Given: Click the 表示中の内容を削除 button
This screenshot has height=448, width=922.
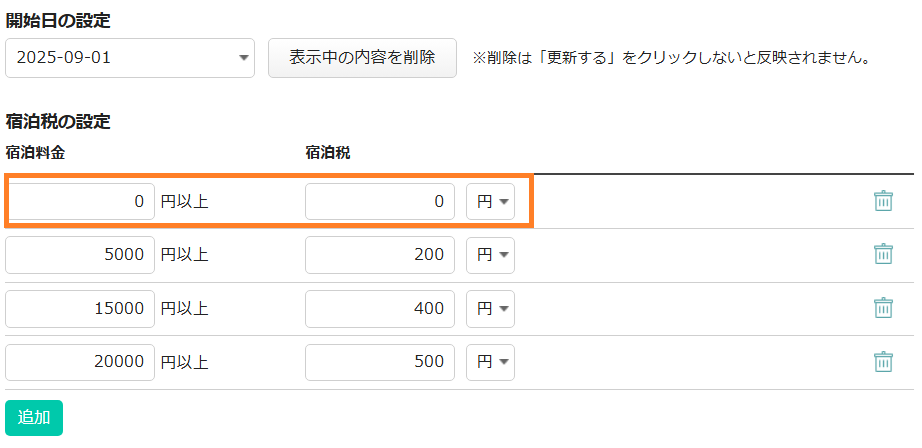Looking at the screenshot, I should (362, 58).
